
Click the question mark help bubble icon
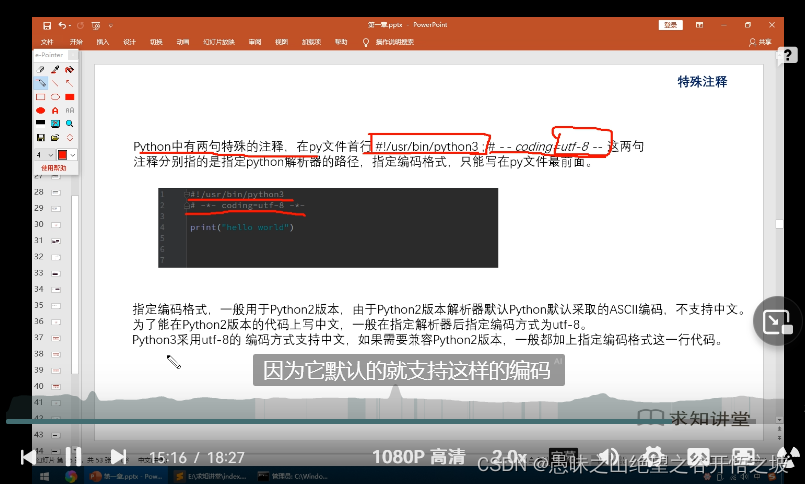tap(788, 55)
